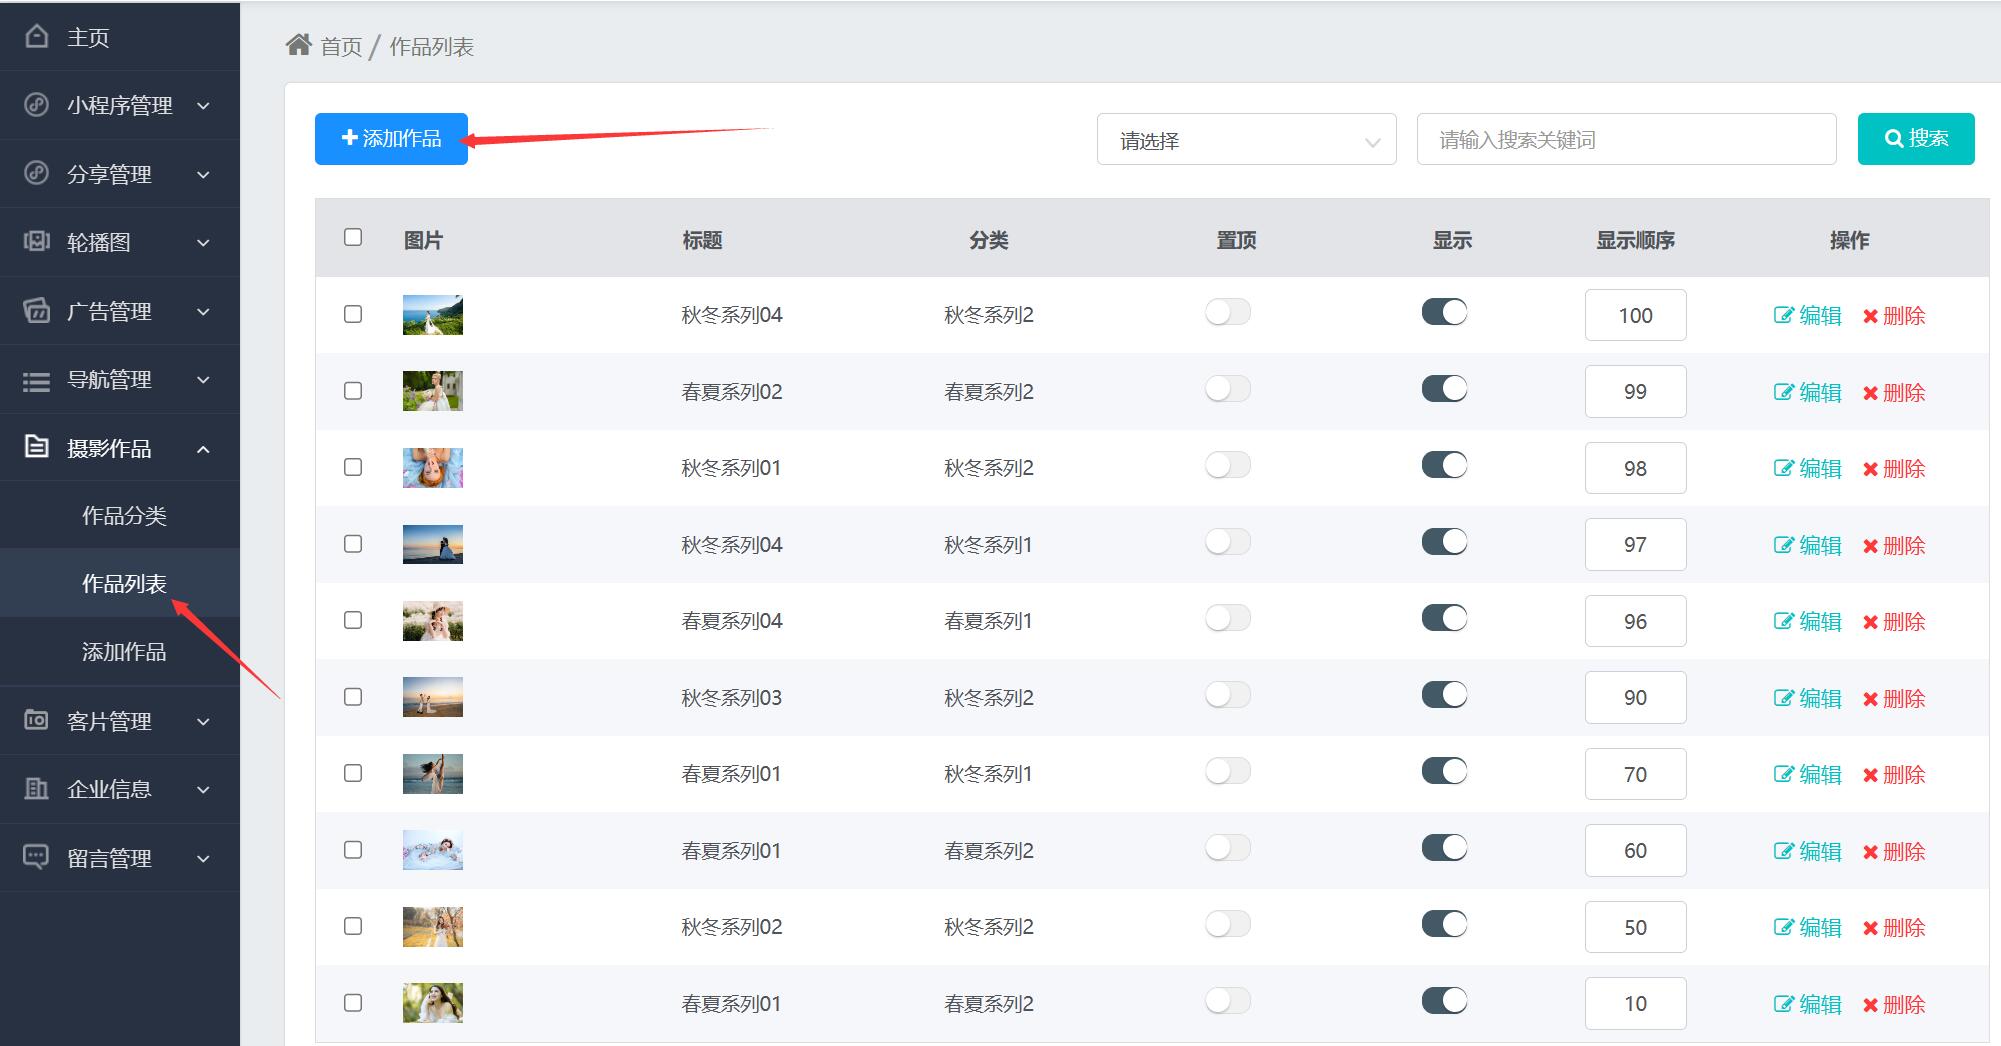Screen dimensions: 2001x1046
Task: Turn off 显示 switch in the row with order 99
Action: (x=1445, y=389)
